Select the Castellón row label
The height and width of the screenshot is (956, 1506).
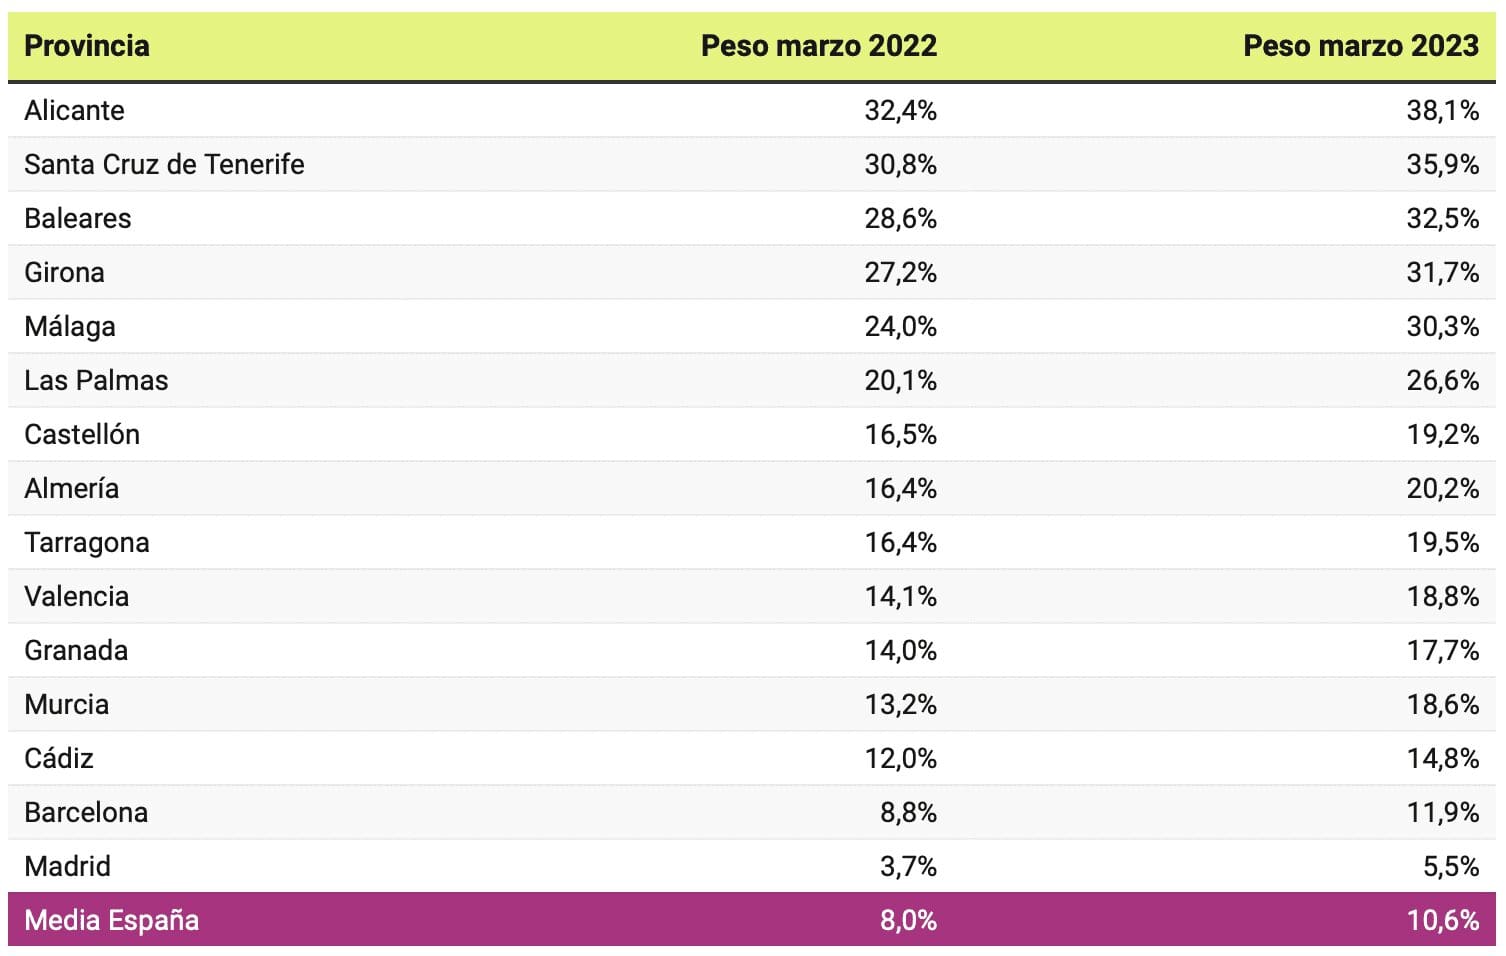point(82,434)
